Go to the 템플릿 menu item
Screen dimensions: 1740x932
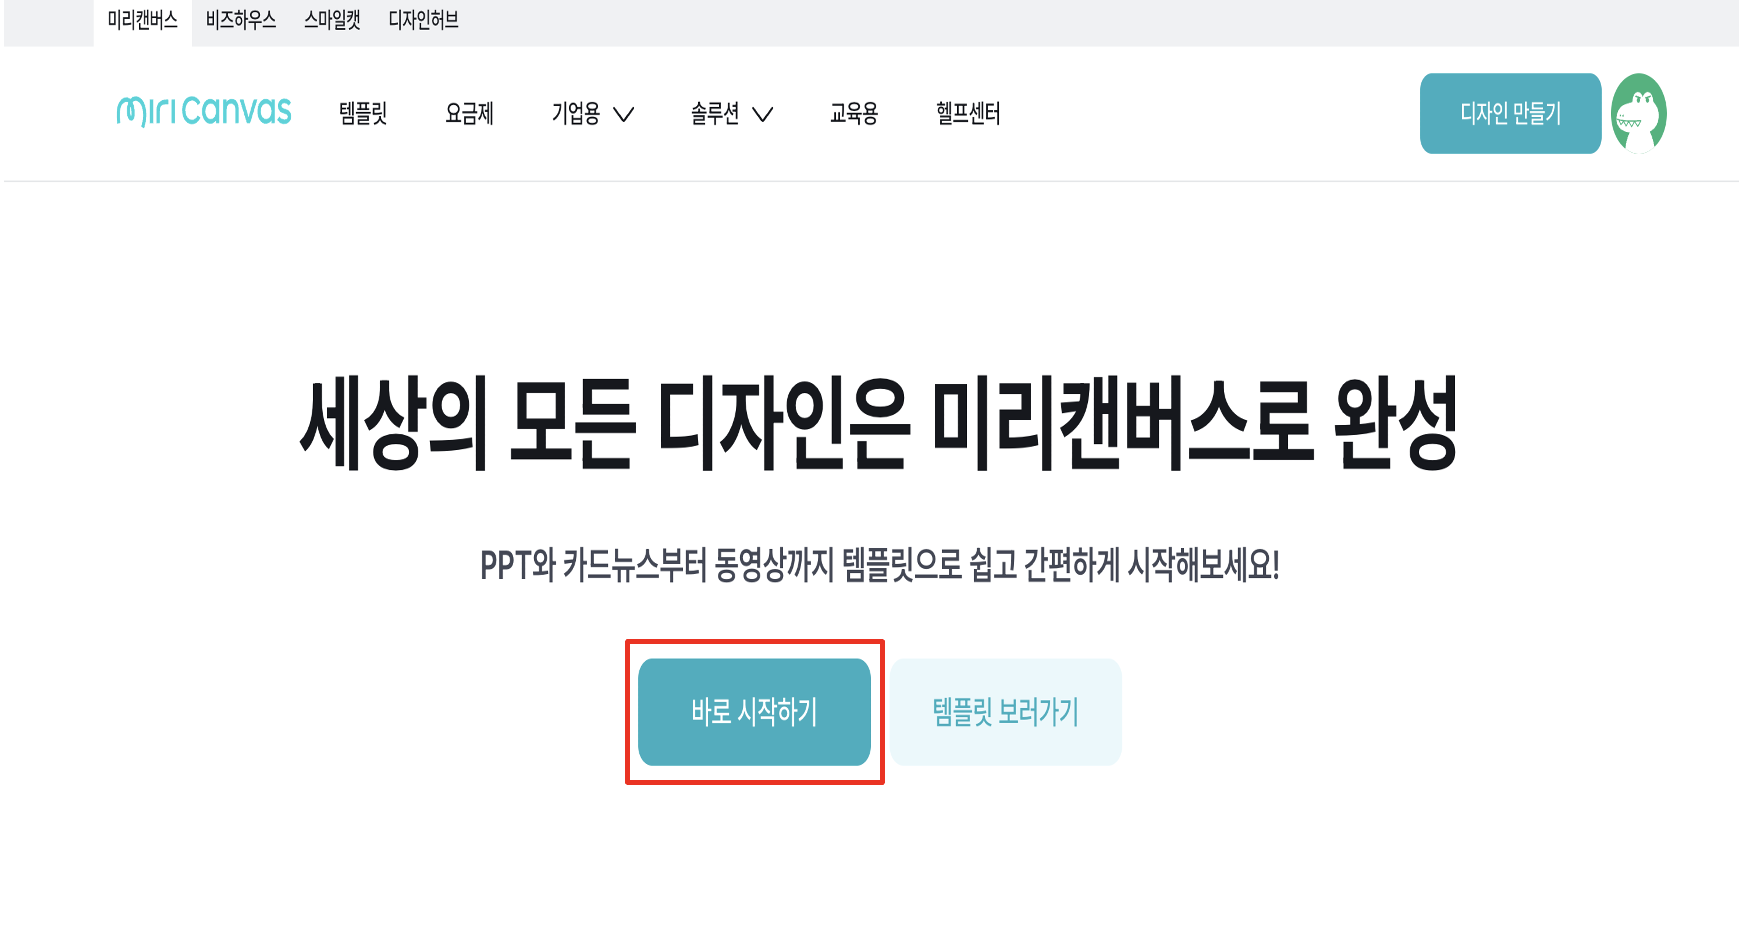click(363, 113)
